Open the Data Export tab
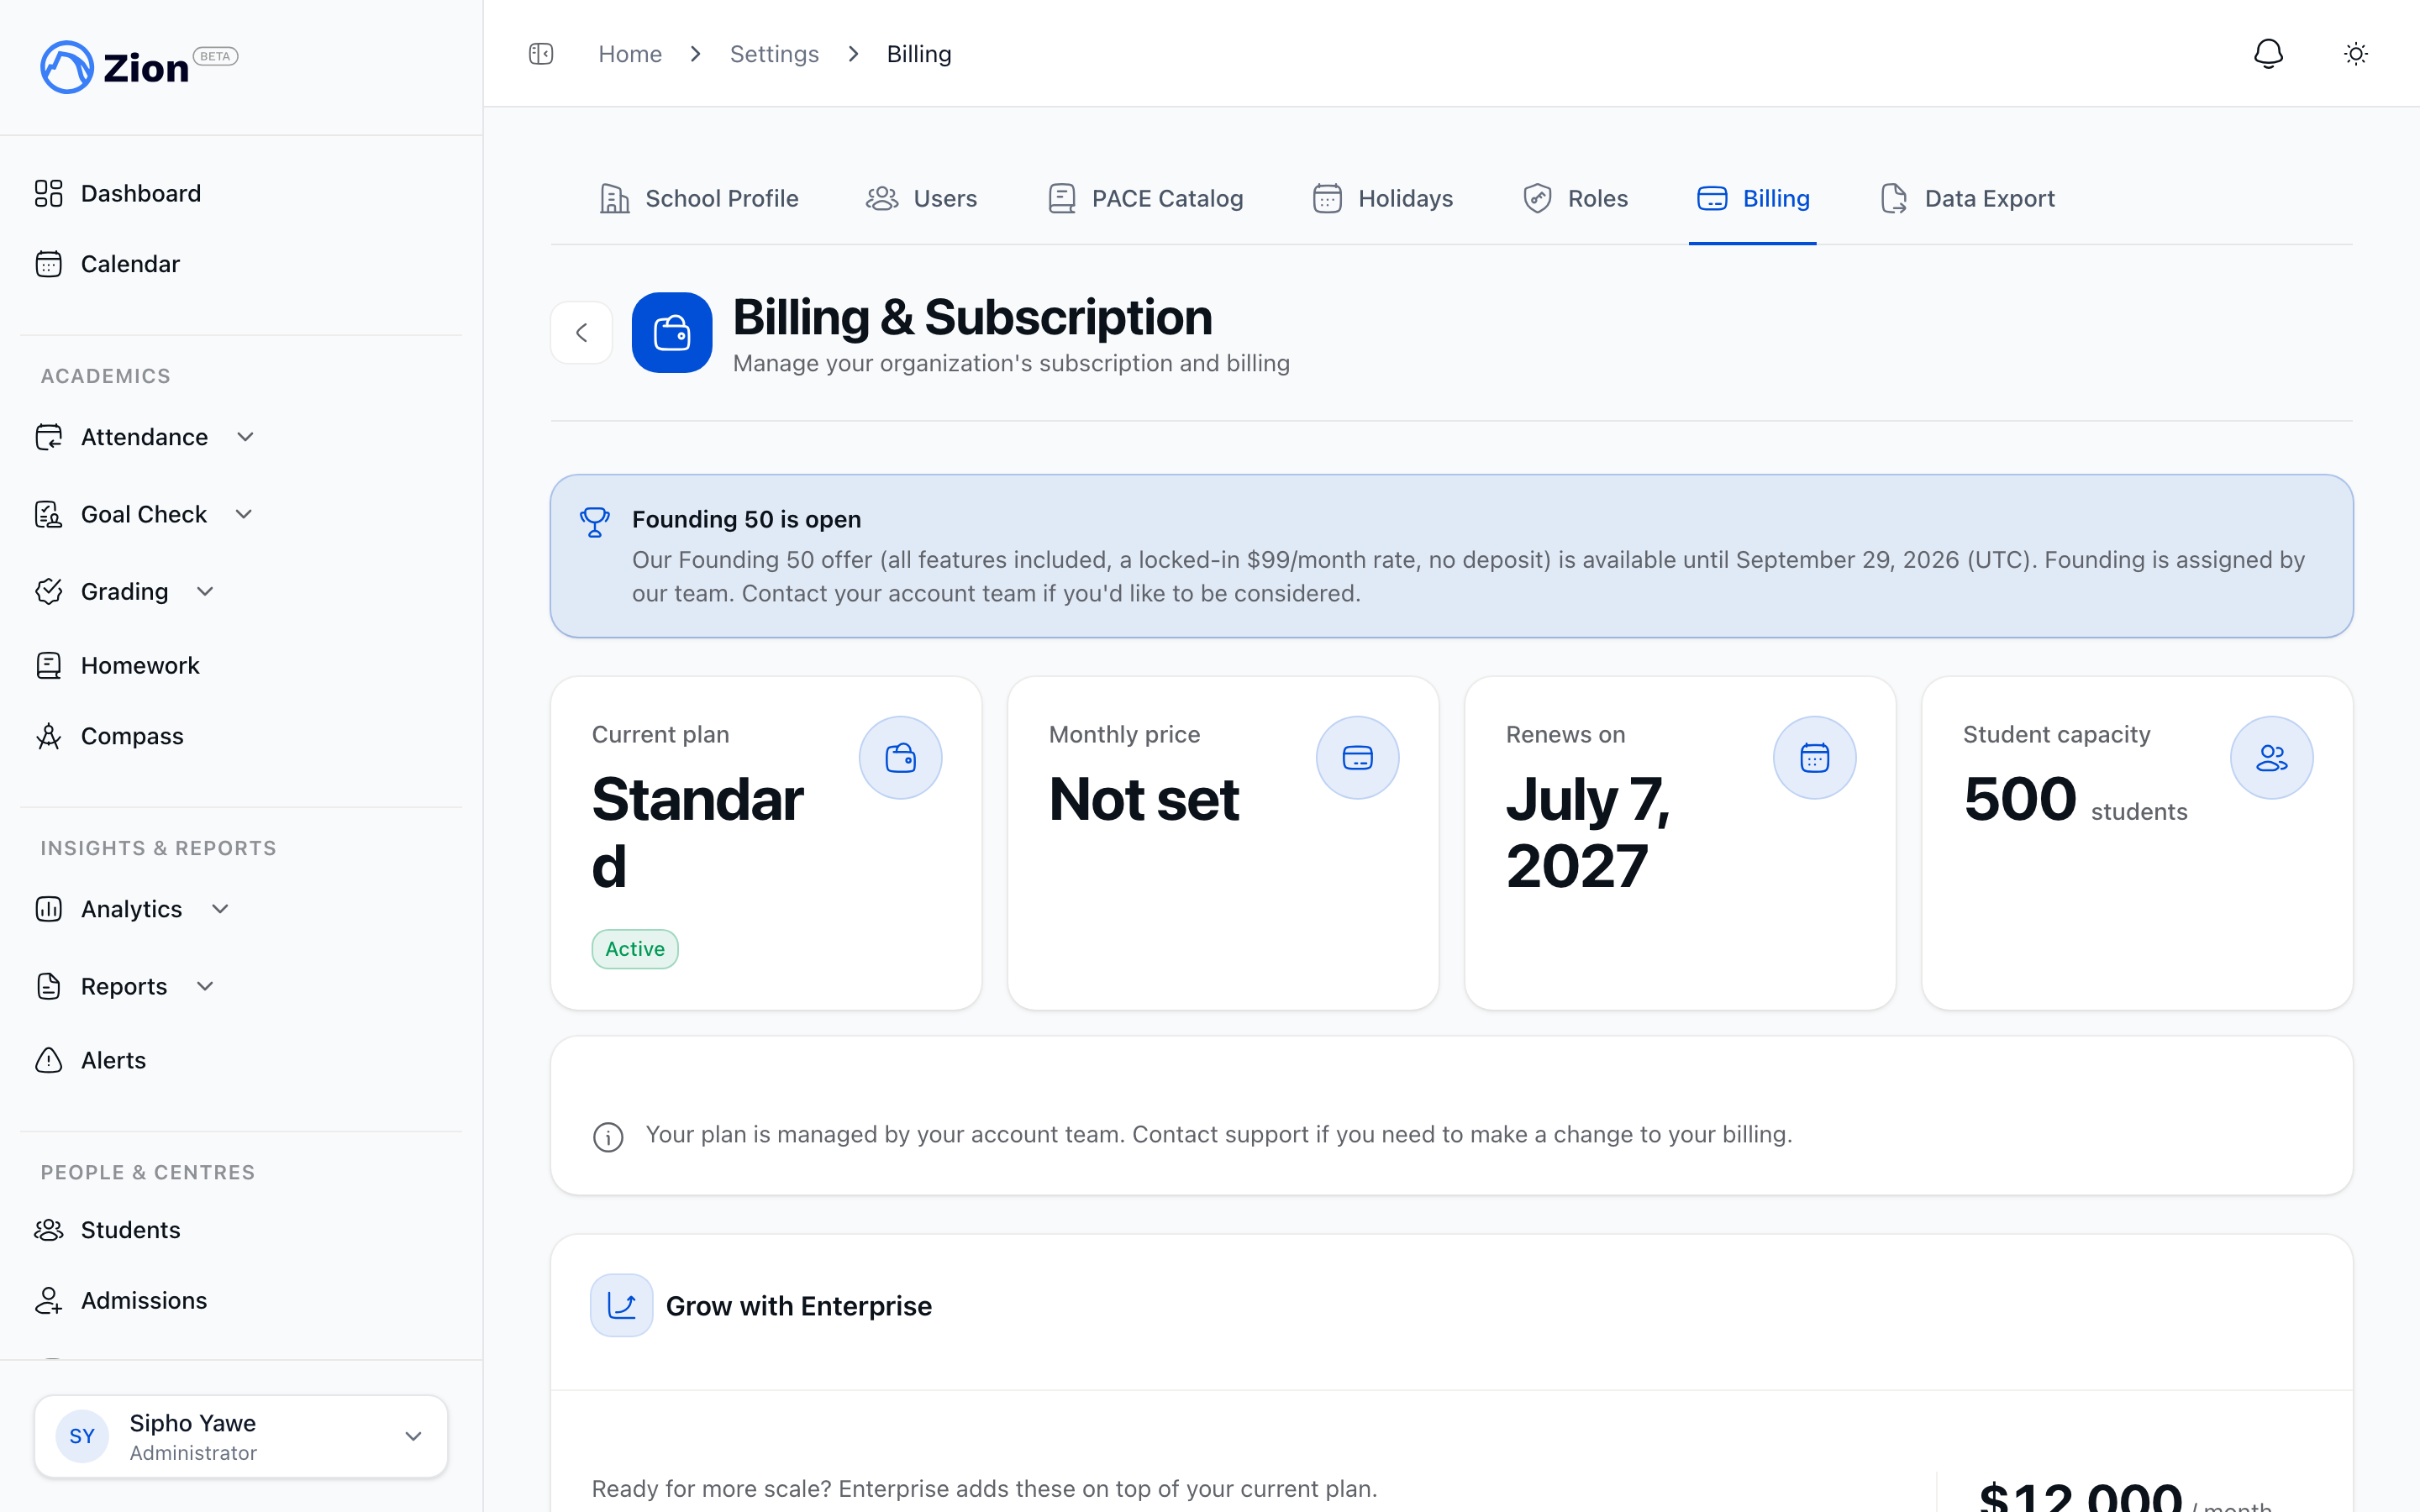Image resolution: width=2420 pixels, height=1512 pixels. coord(1967,198)
